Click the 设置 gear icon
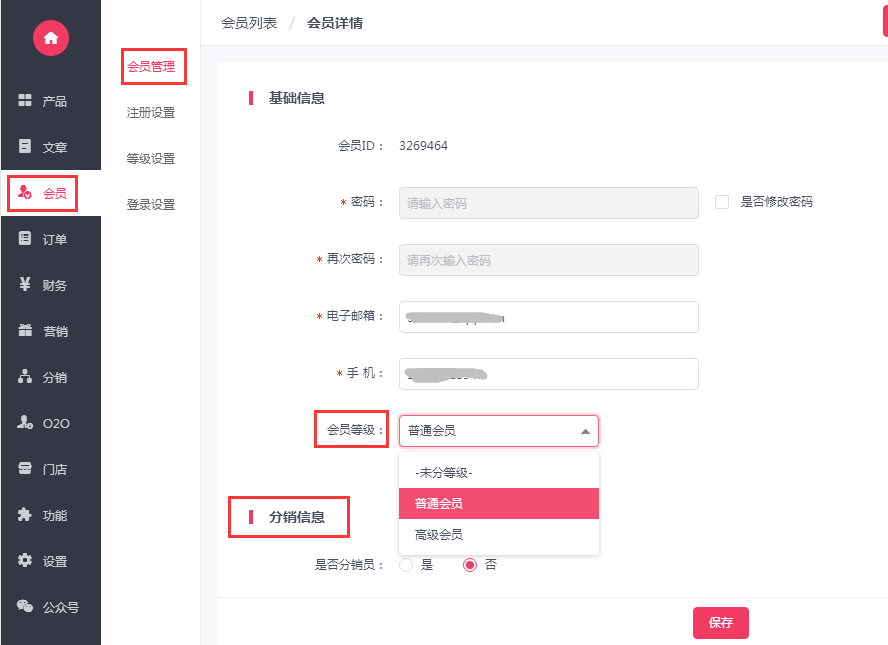The width and height of the screenshot is (888, 645). [25, 560]
